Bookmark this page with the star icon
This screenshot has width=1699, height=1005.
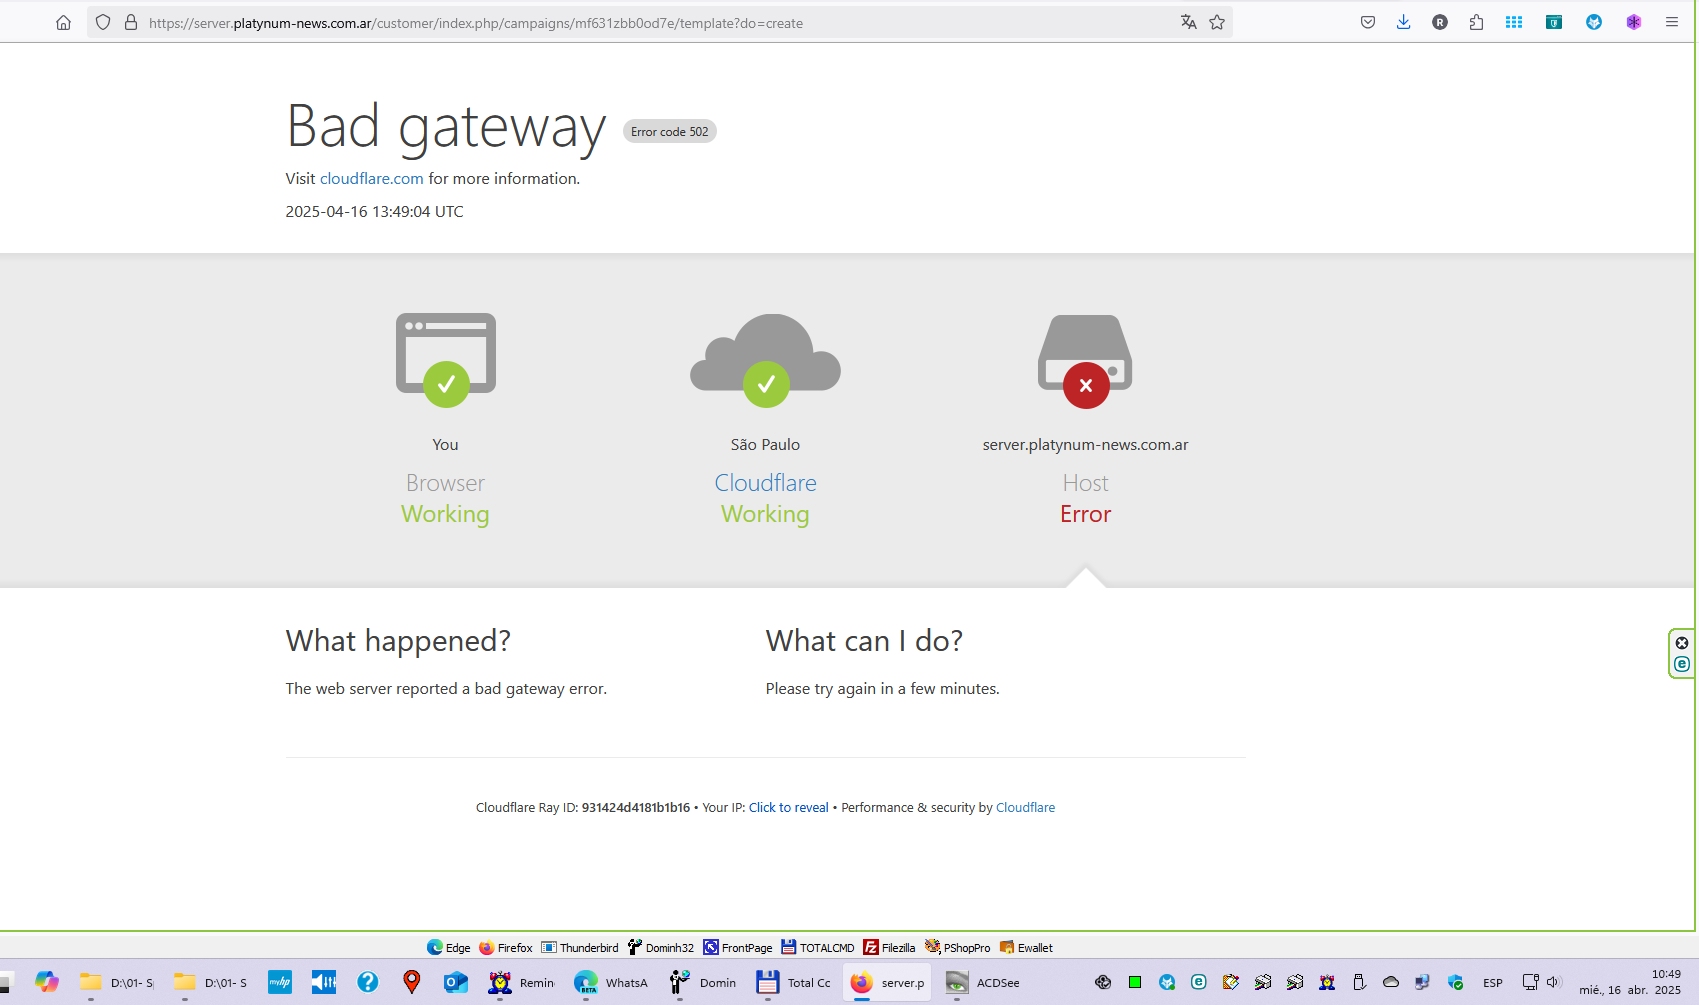(1217, 22)
